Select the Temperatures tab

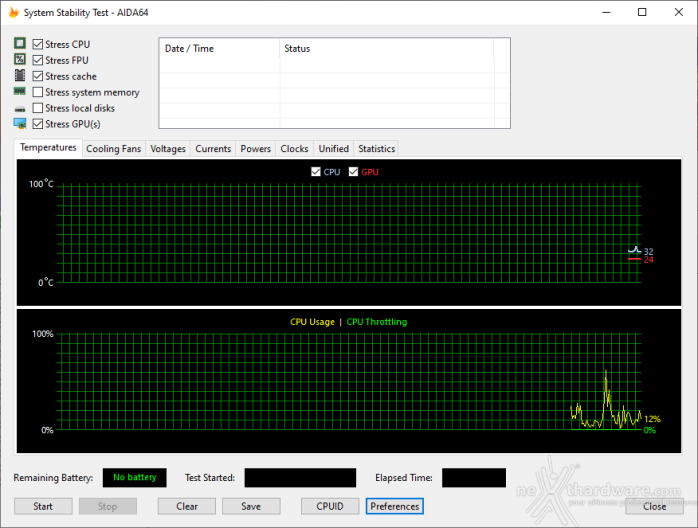(x=48, y=147)
